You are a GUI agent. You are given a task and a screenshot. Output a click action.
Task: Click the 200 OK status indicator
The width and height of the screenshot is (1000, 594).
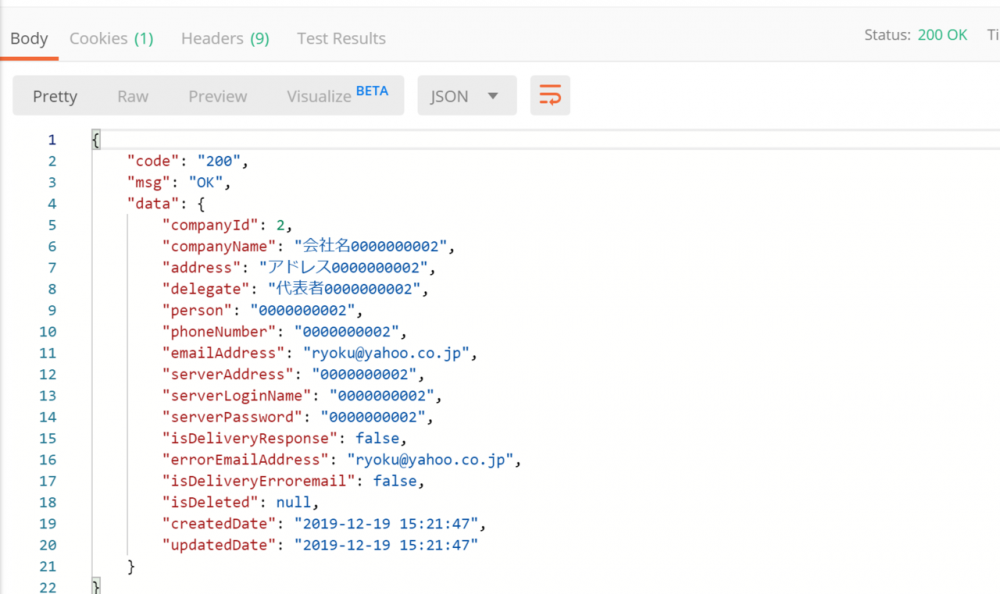coord(941,33)
